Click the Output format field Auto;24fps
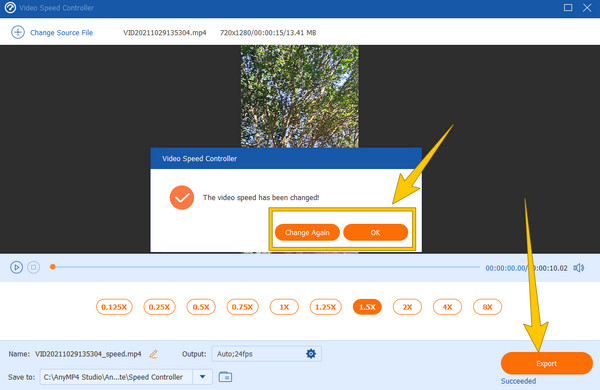The width and height of the screenshot is (600, 390). coord(266,354)
